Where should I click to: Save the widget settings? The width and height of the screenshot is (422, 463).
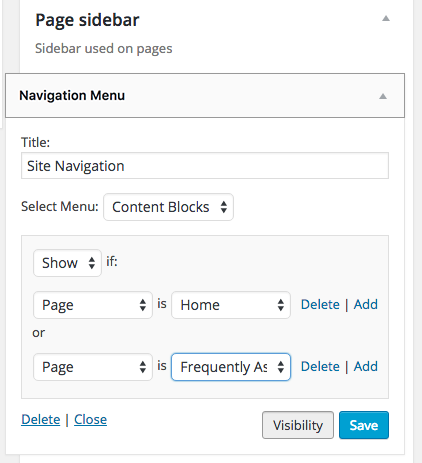pyautogui.click(x=364, y=425)
